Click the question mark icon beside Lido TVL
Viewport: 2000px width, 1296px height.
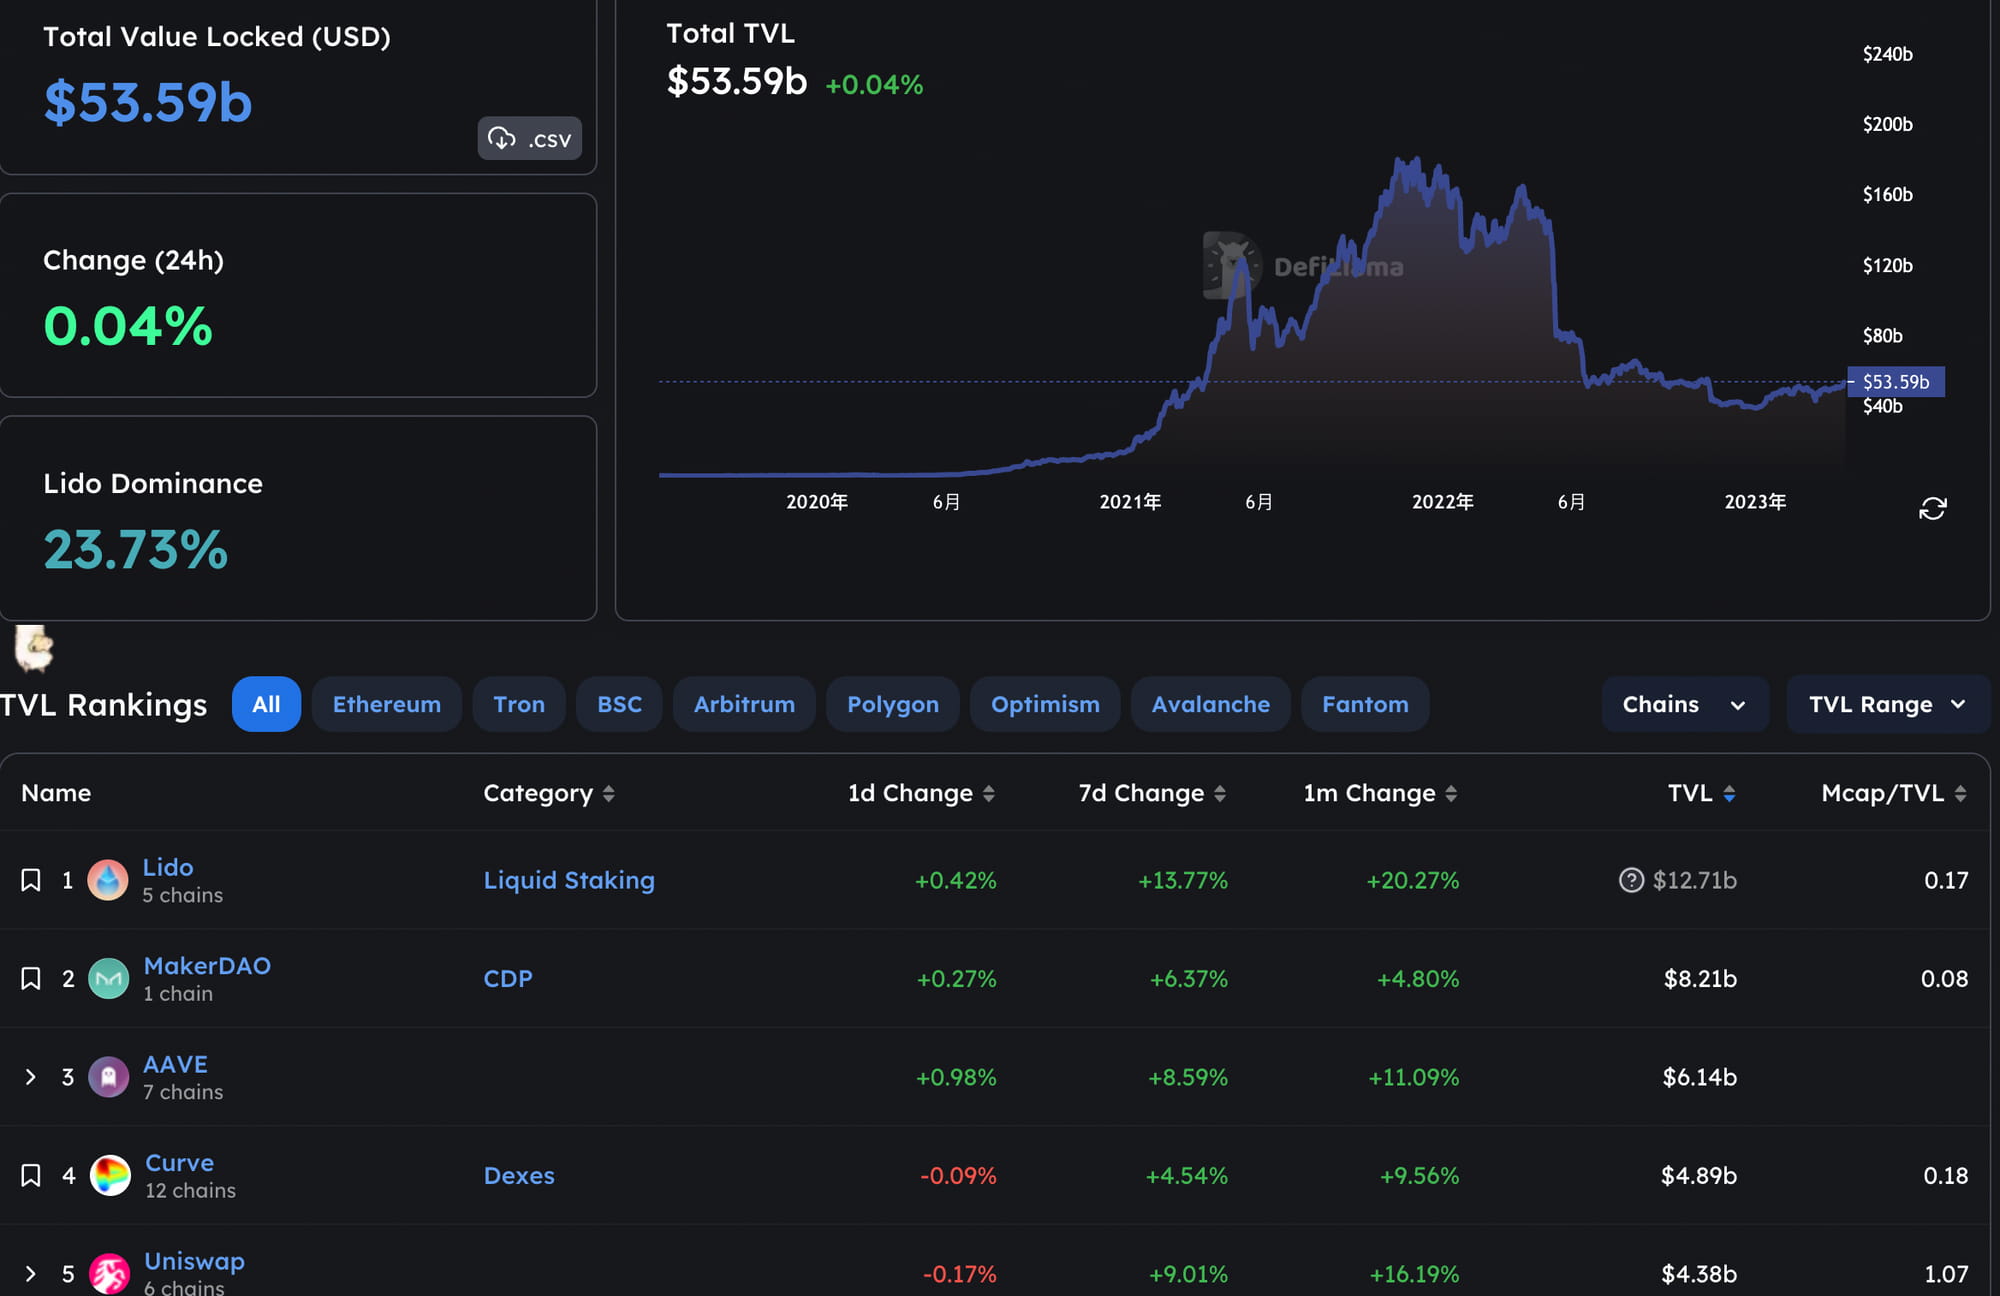click(1631, 880)
